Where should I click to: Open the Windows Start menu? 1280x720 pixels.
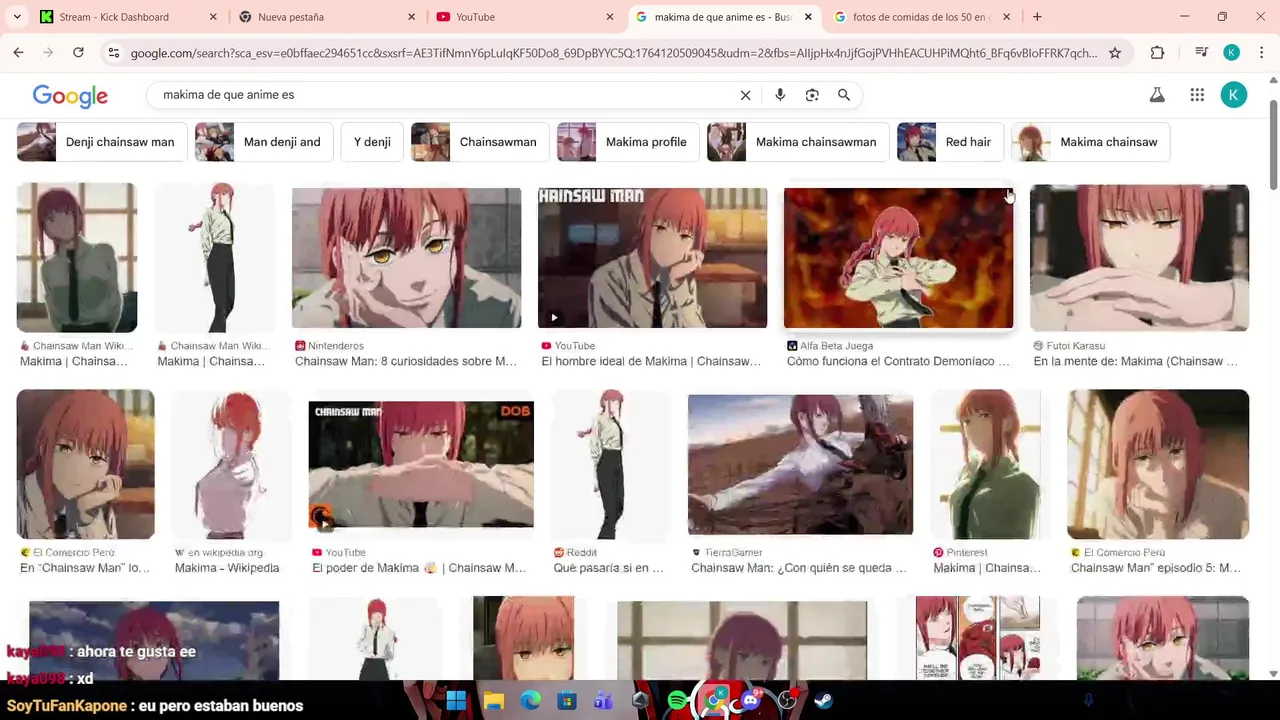456,701
